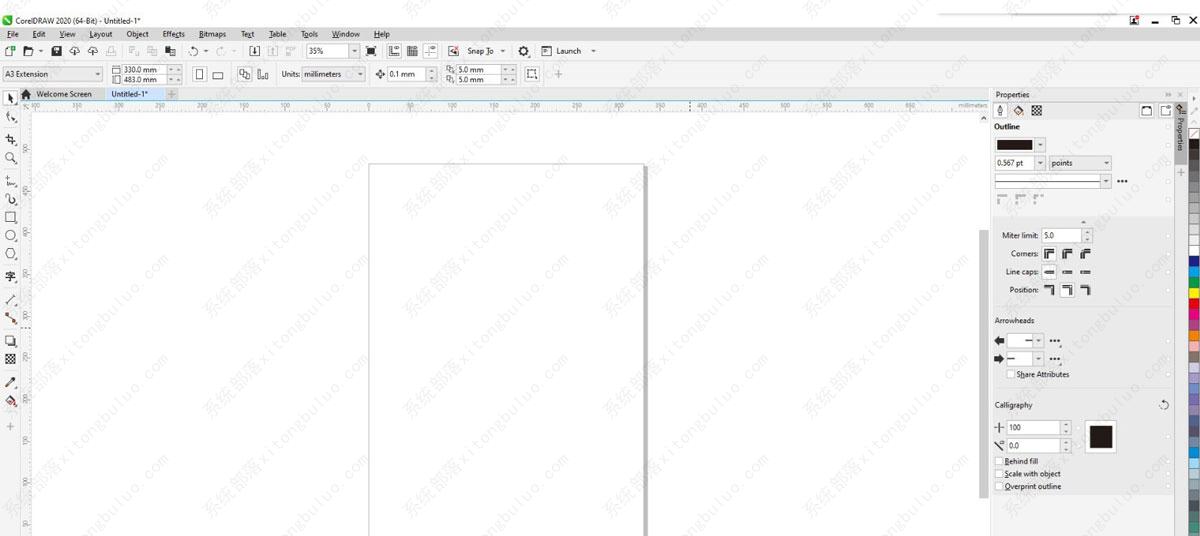
Task: Toggle Show guidelines button
Action: coord(430,51)
